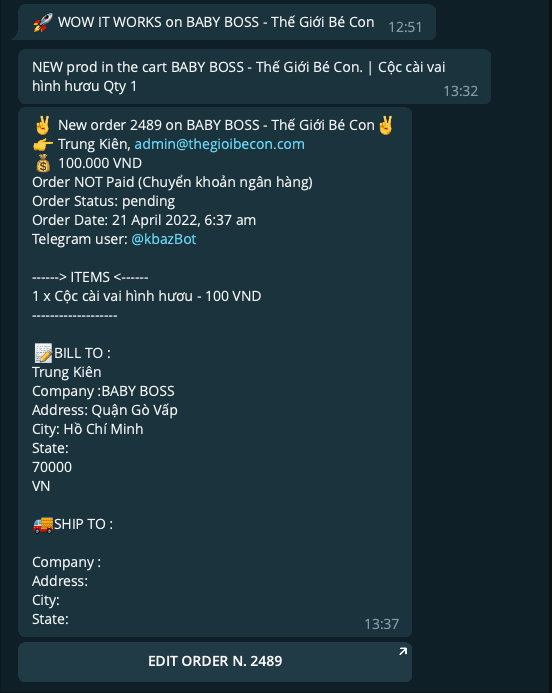Screen dimensions: 552x693
Task: Click the 12:51 timestamp on the first message
Action: pyautogui.click(x=405, y=27)
